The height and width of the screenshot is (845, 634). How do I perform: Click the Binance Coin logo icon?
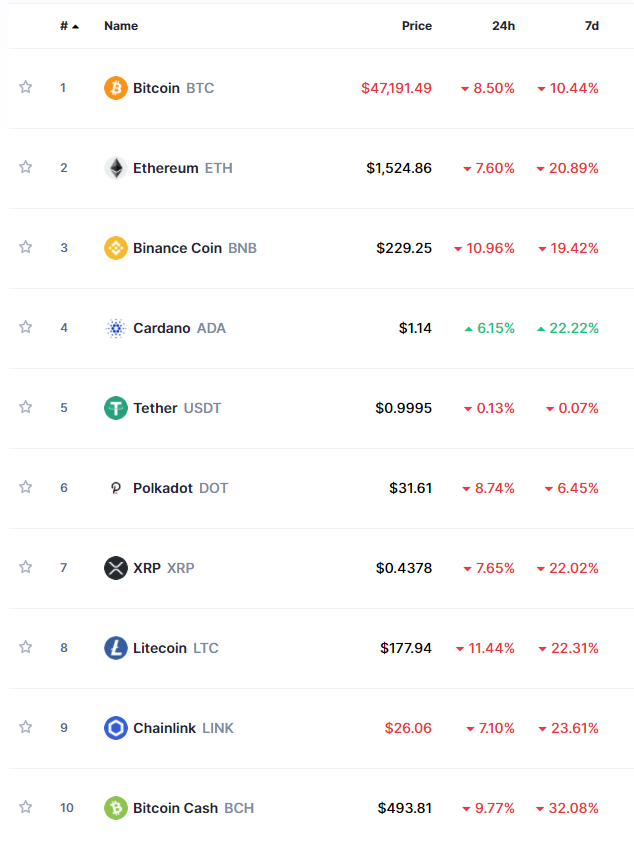[x=116, y=248]
